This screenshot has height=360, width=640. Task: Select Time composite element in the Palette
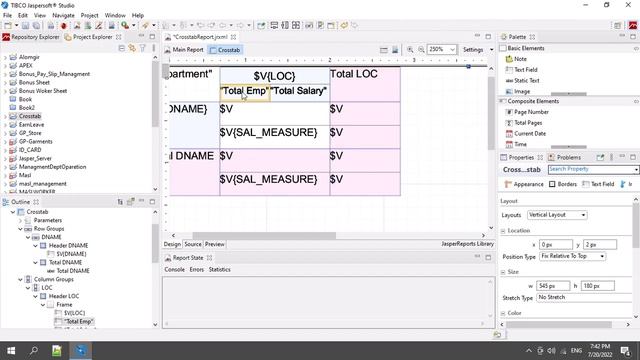520,144
